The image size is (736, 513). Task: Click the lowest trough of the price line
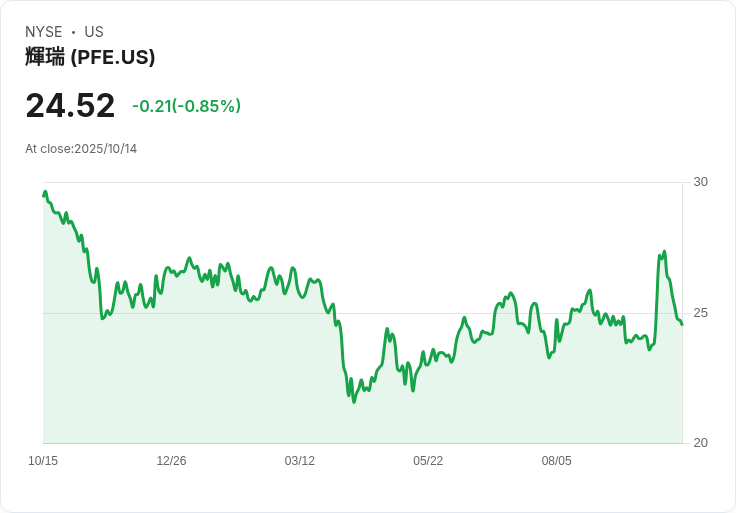(354, 401)
